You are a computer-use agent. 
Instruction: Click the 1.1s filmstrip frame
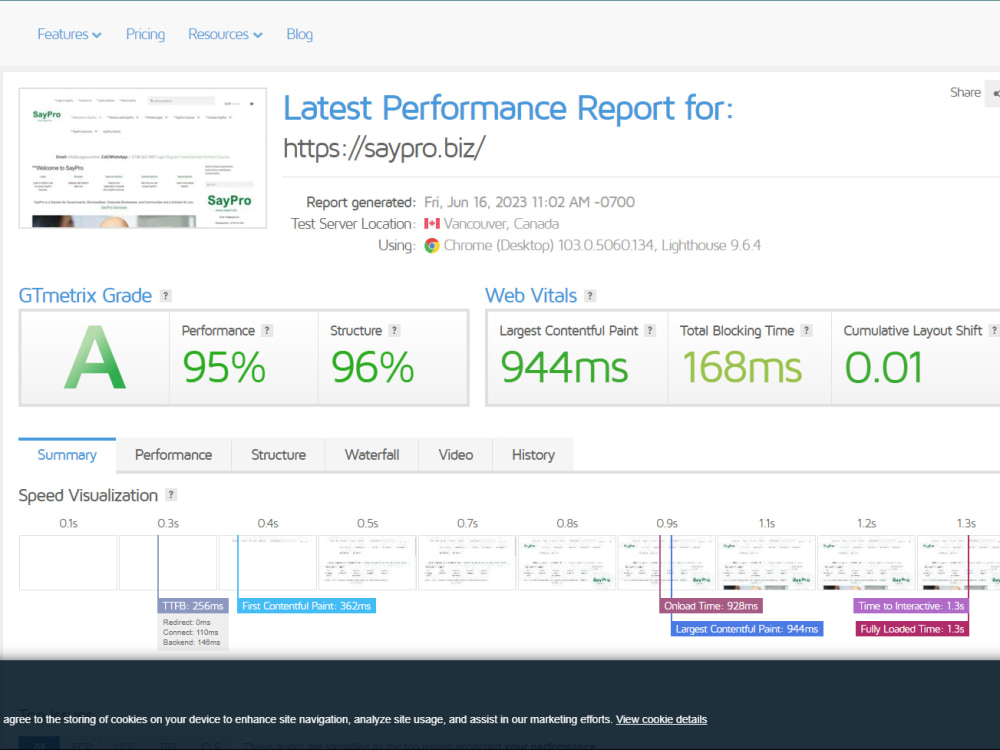767,562
